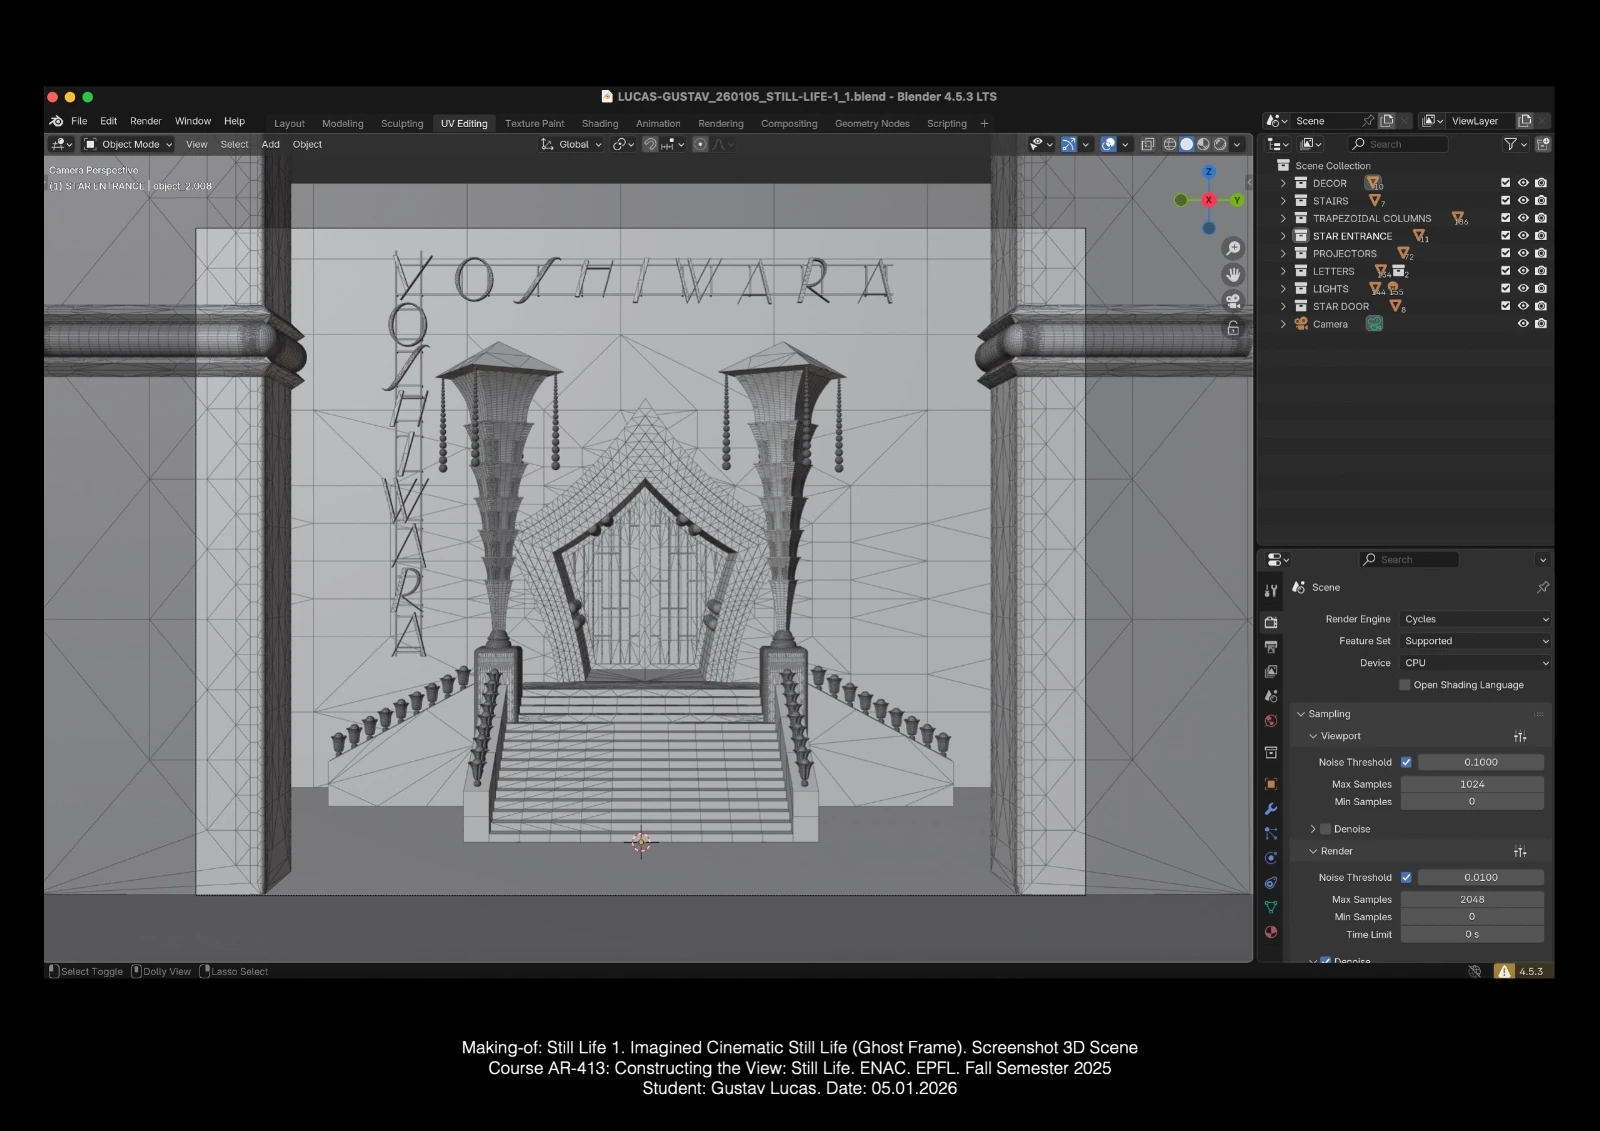1600x1131 pixels.
Task: Exclude TRAPEZOIDAL COLUMNS from view layer
Action: [1505, 218]
